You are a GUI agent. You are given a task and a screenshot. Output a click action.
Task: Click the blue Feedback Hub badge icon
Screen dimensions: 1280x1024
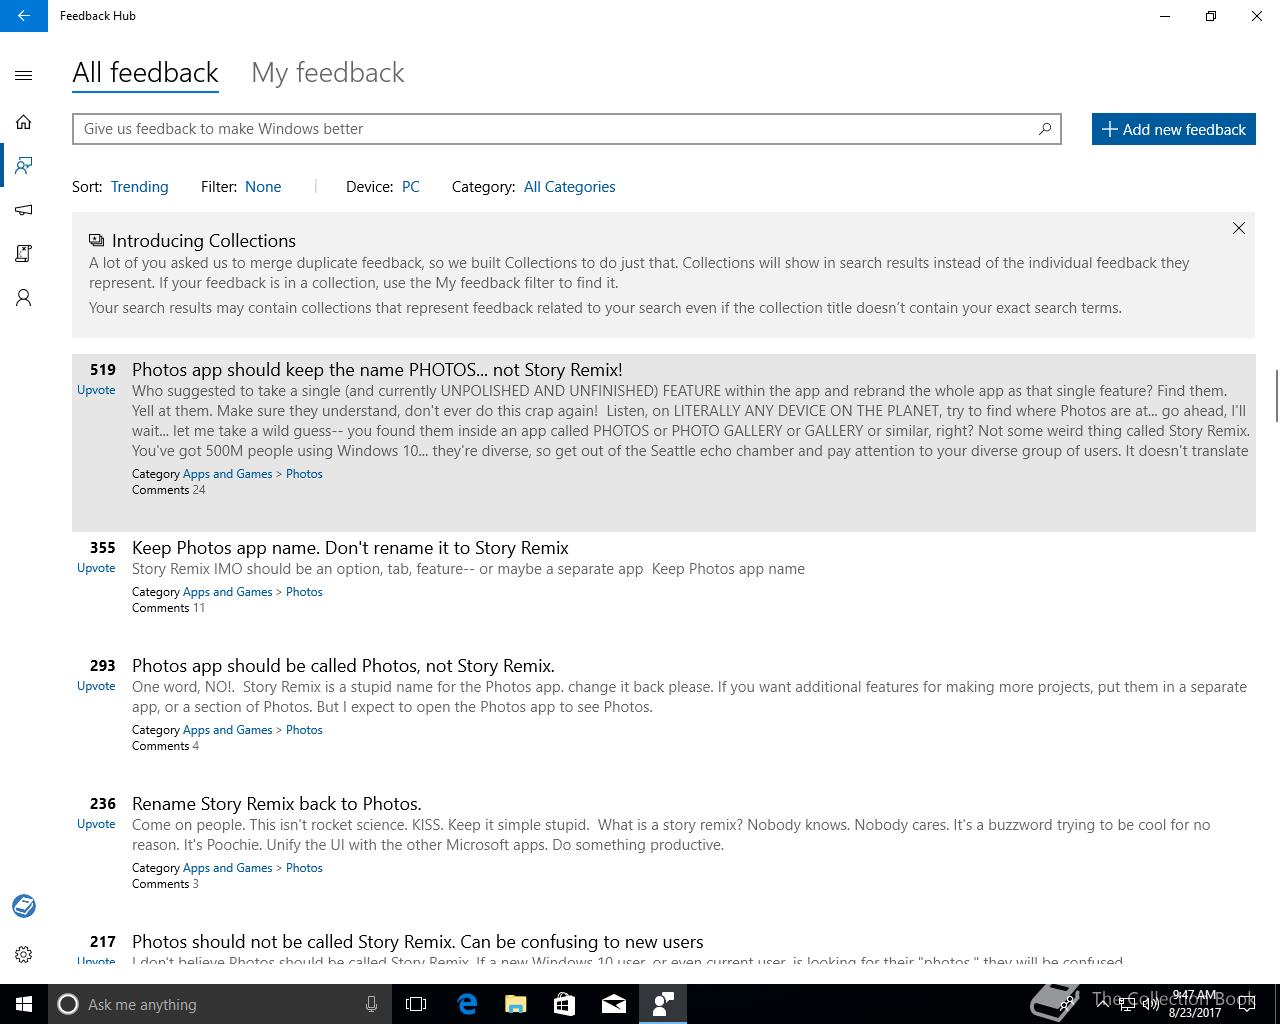24,906
